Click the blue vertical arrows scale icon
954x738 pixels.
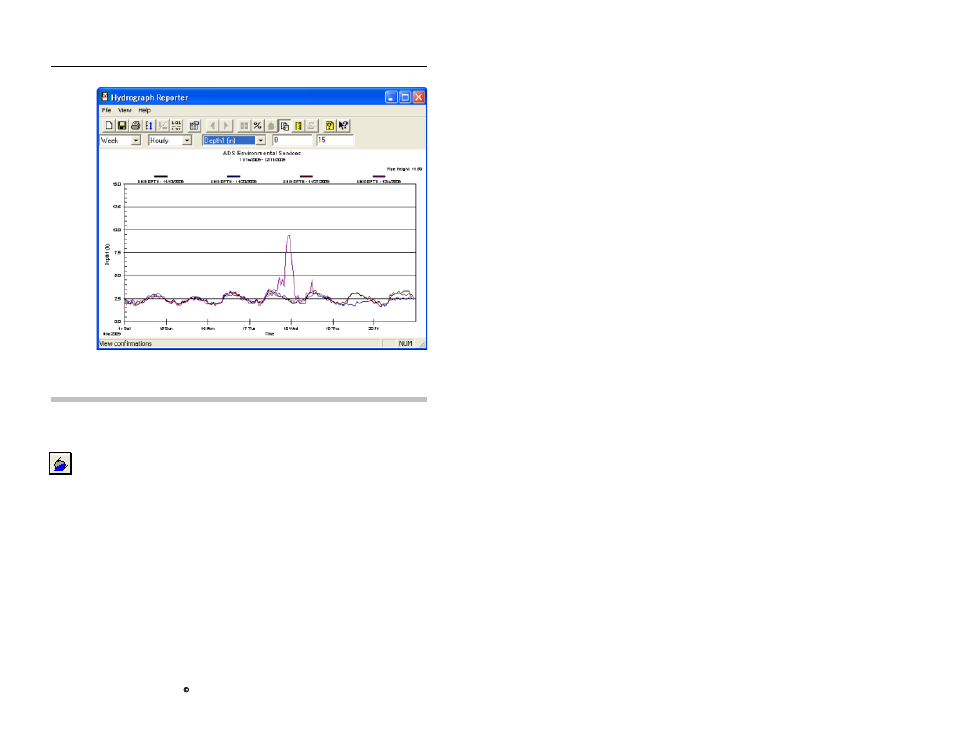click(149, 126)
